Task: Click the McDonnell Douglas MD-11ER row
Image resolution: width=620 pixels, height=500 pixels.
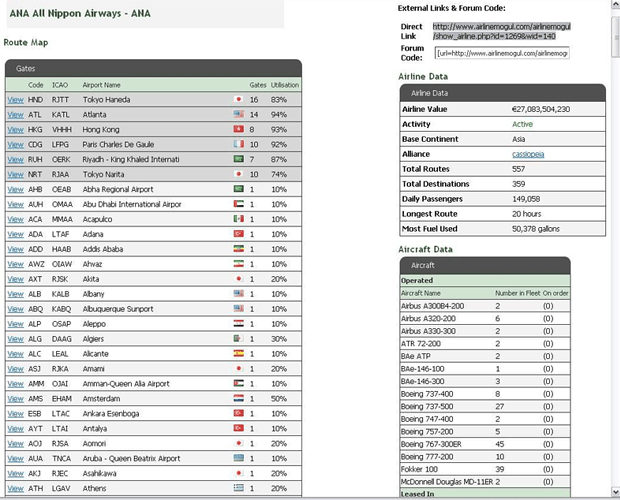Action: (485, 482)
